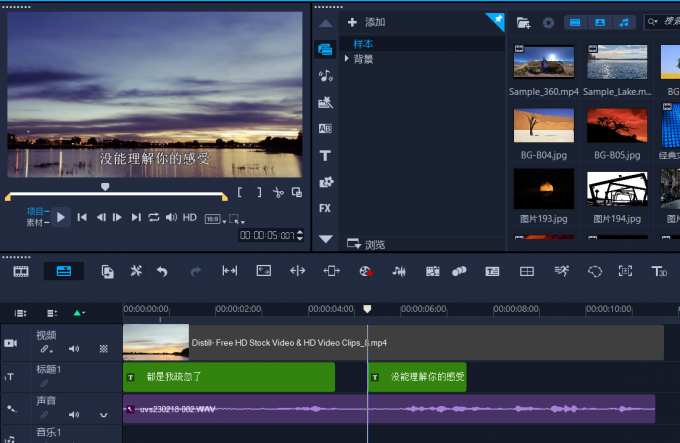The image size is (680, 443).
Task: Open the Sound/Audio library panel icon
Action: [325, 76]
